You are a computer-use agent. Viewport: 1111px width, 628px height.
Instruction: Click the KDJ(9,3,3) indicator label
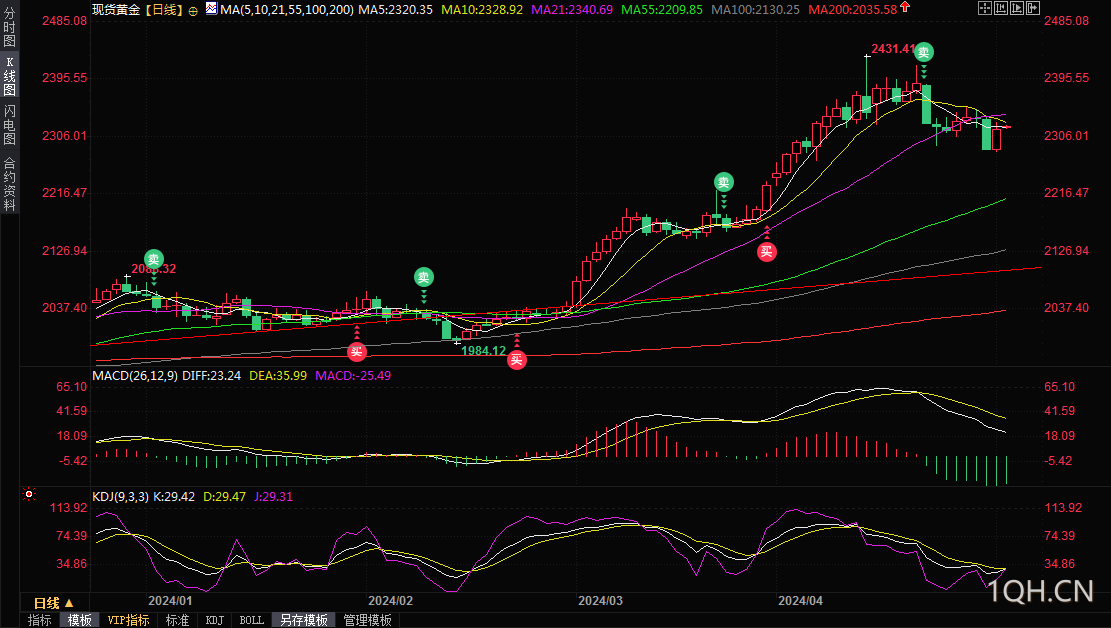[120, 497]
